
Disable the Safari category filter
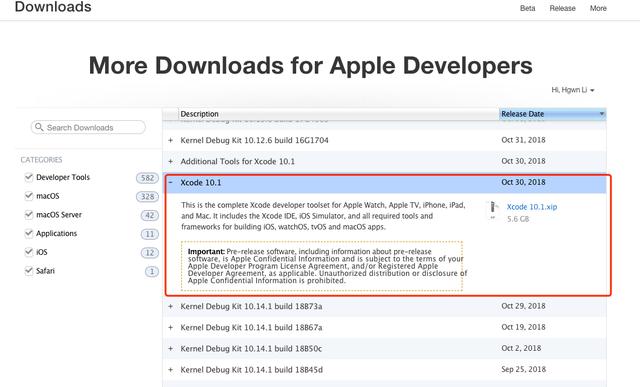tap(29, 271)
